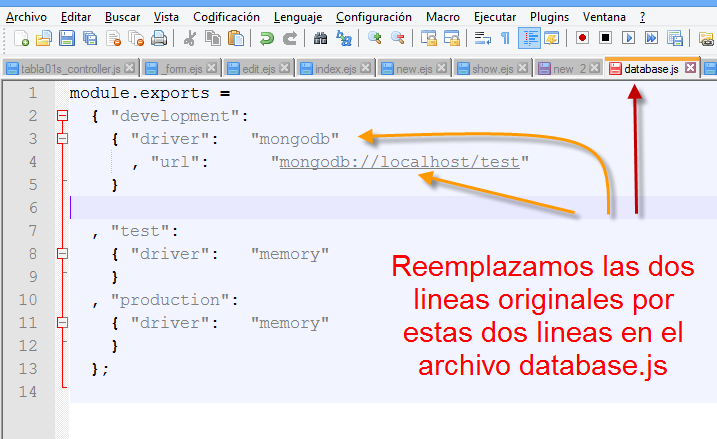Switch to the new.ejs tab
This screenshot has height=439, width=717.
pyautogui.click(x=414, y=69)
